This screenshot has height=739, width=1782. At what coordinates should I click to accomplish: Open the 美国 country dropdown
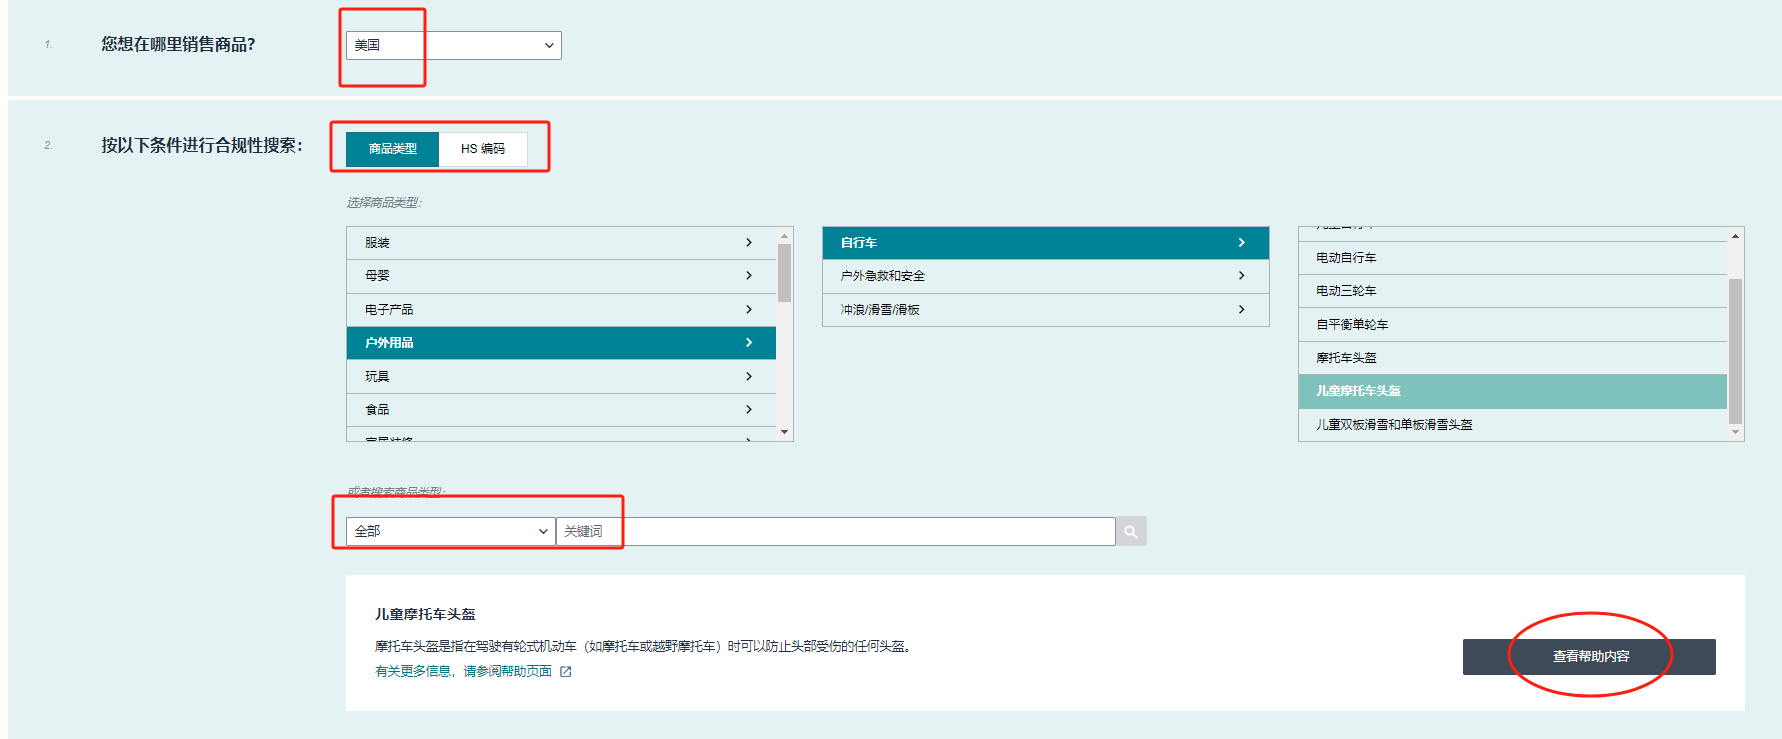point(453,45)
